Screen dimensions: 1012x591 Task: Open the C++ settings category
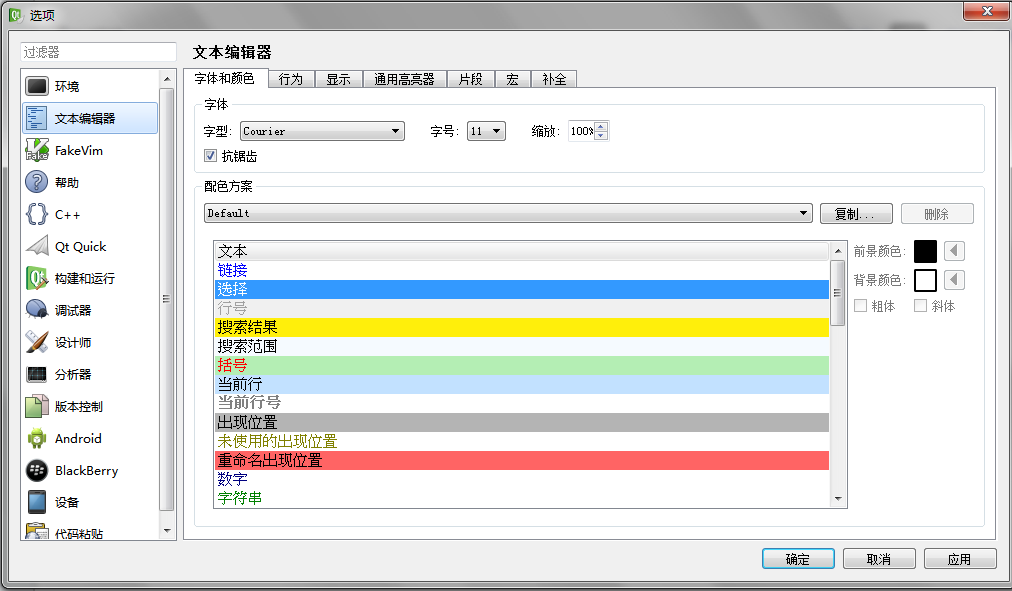(x=60, y=213)
